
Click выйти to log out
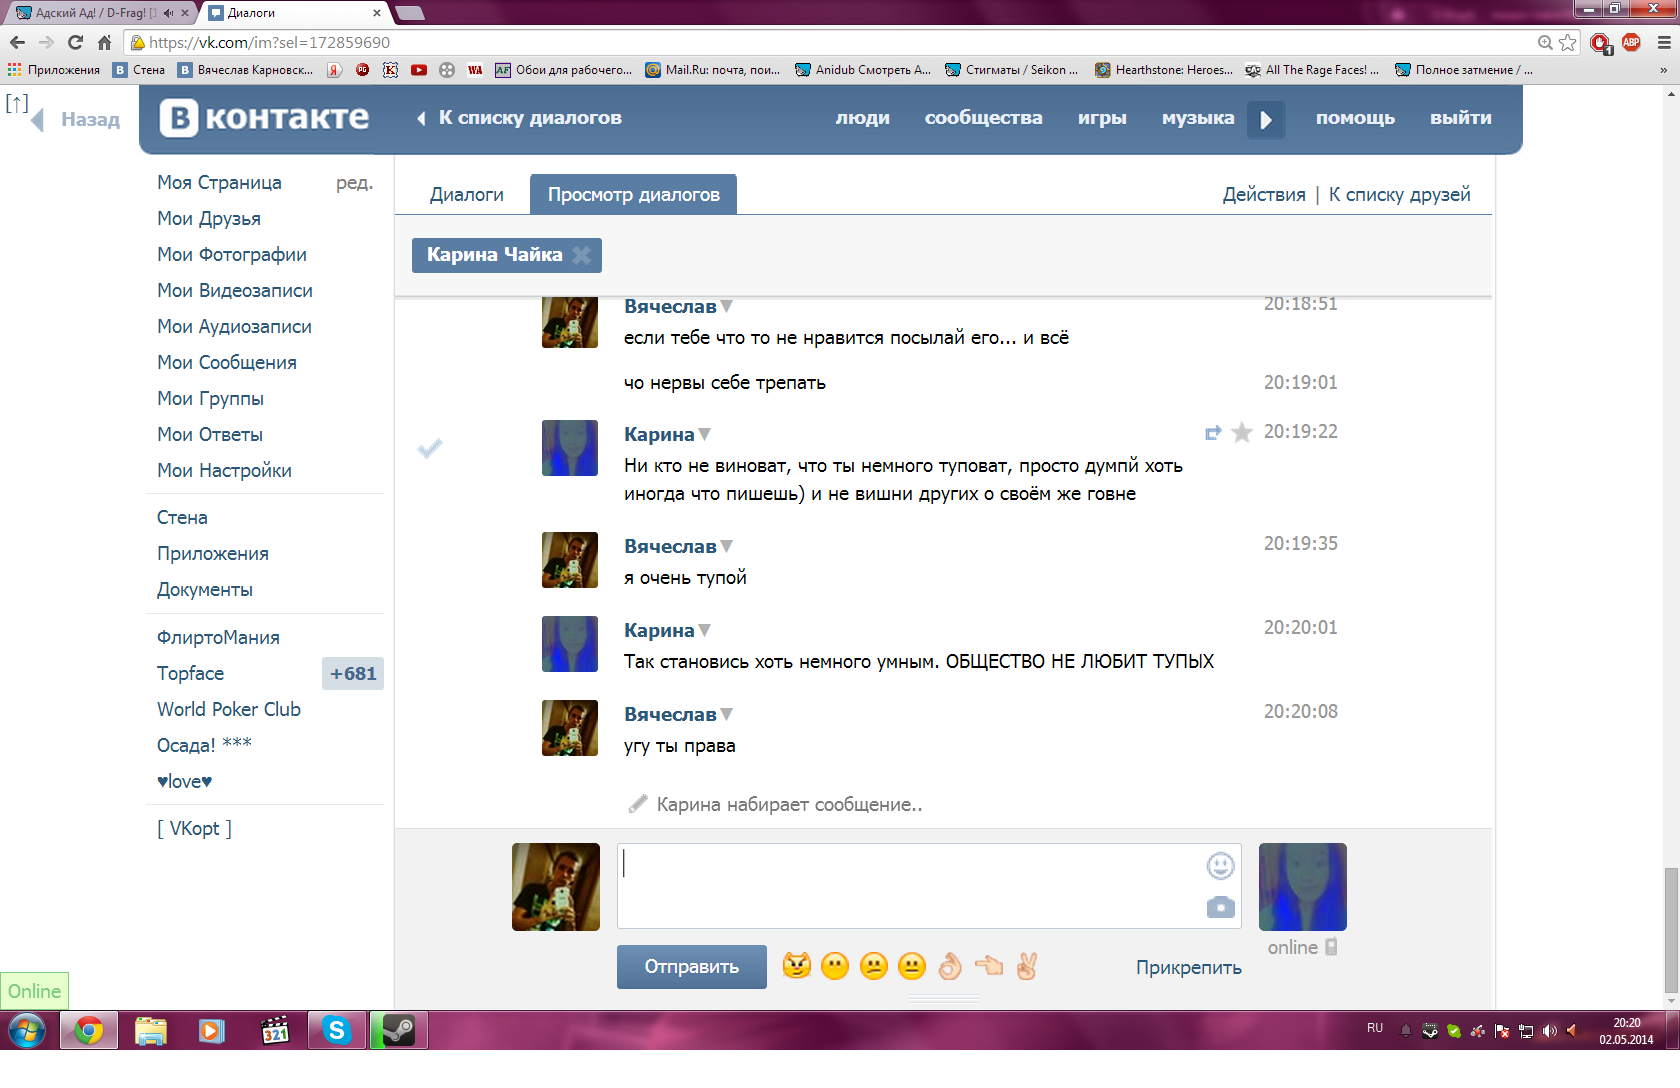click(x=1461, y=118)
